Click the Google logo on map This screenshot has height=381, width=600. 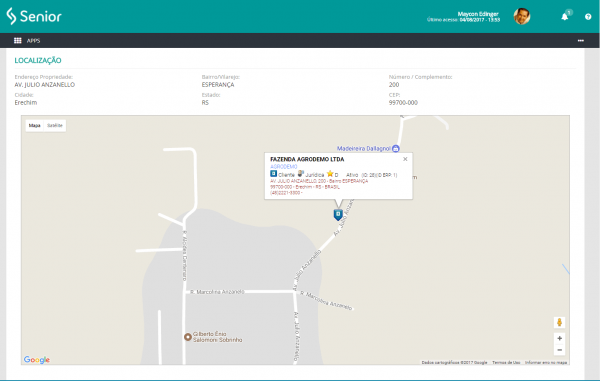click(x=37, y=360)
